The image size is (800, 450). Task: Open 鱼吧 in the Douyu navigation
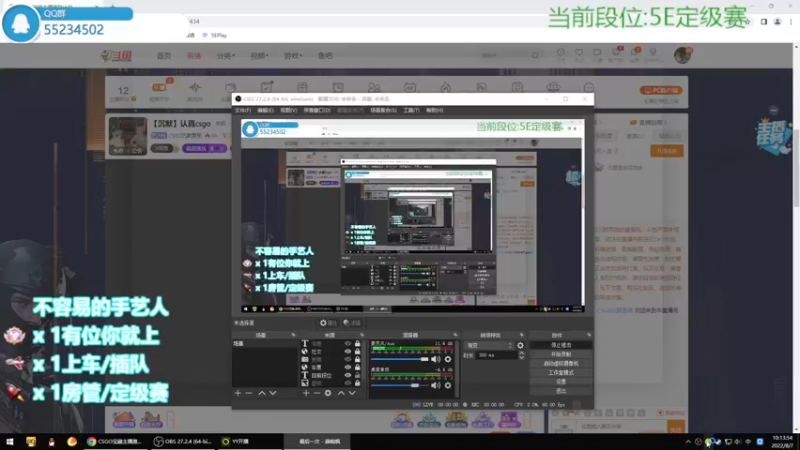tap(325, 56)
